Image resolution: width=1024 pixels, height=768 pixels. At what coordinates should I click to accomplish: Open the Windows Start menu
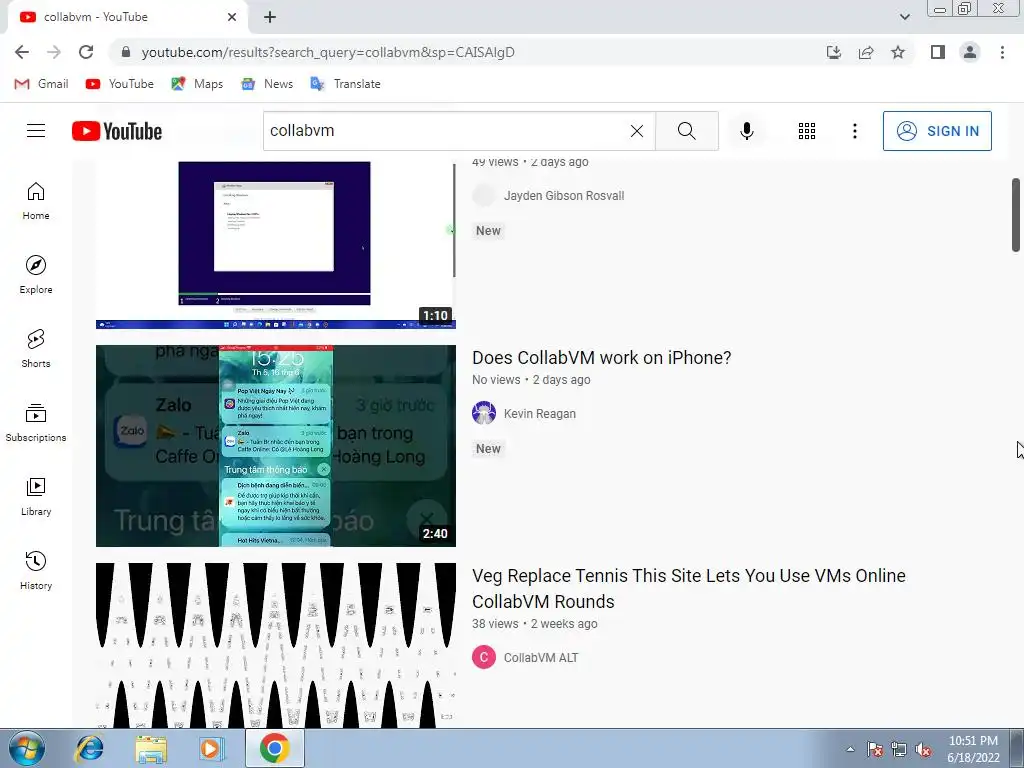tap(26, 748)
